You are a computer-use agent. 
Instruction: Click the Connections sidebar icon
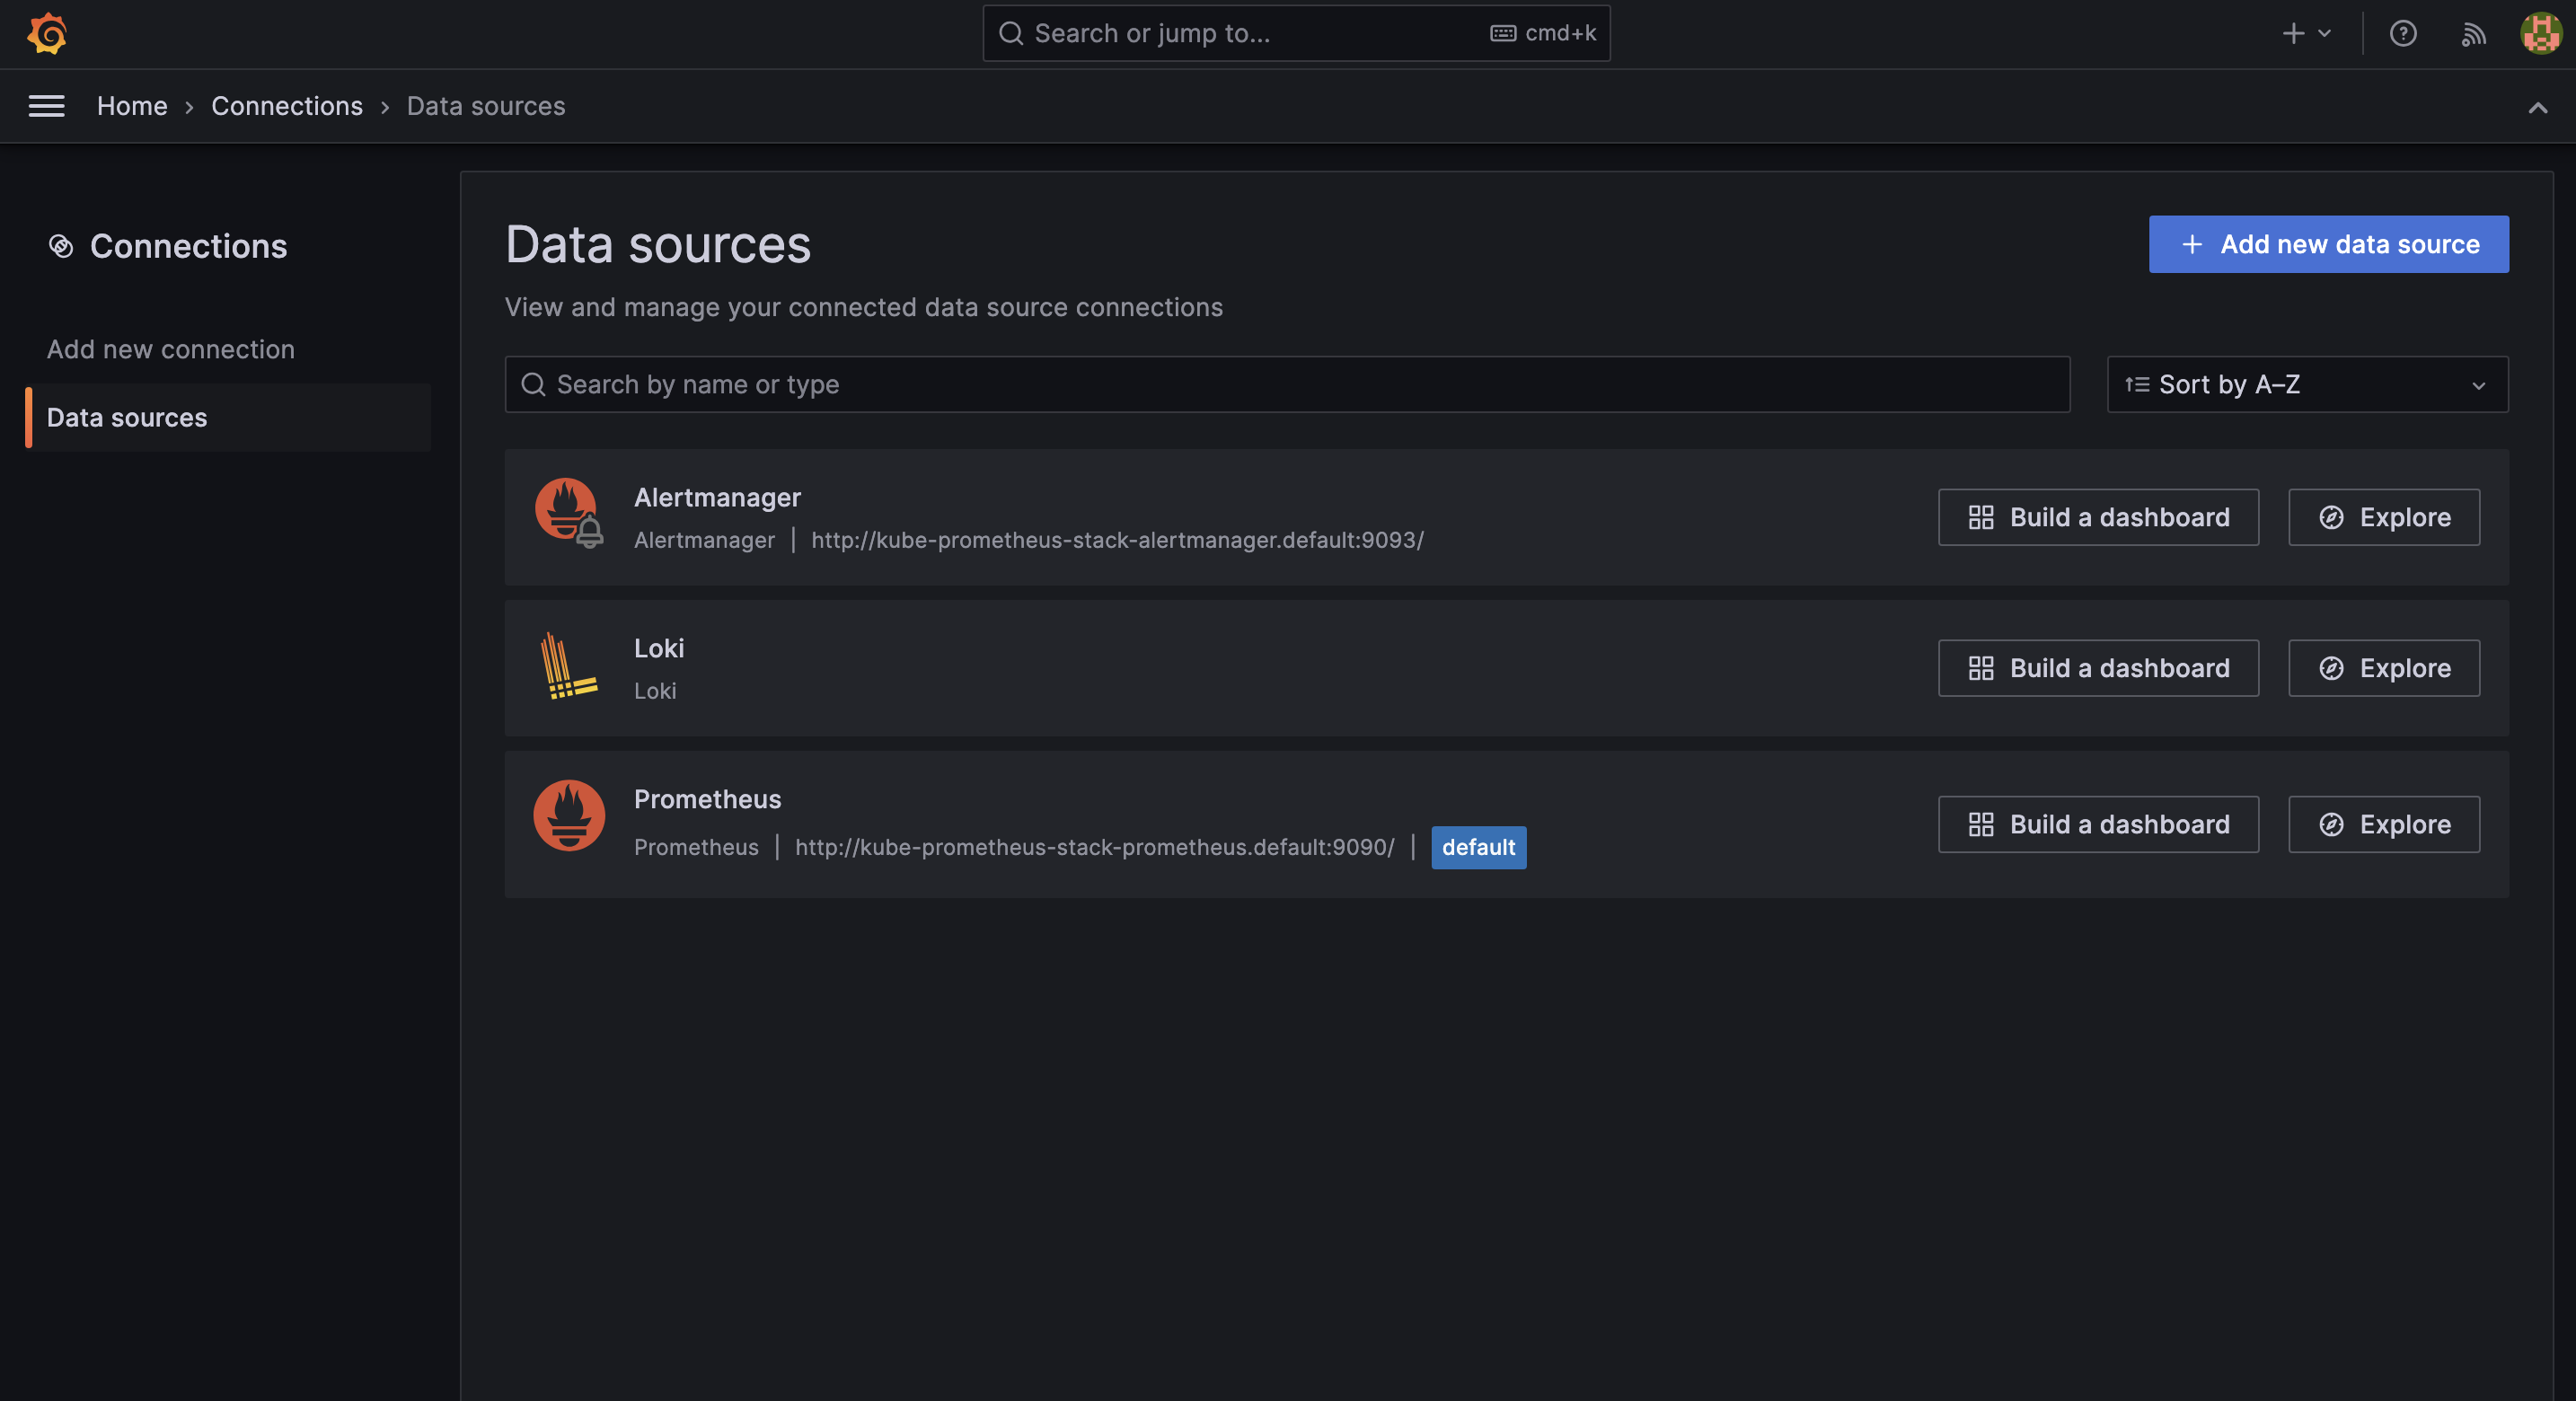click(x=60, y=245)
